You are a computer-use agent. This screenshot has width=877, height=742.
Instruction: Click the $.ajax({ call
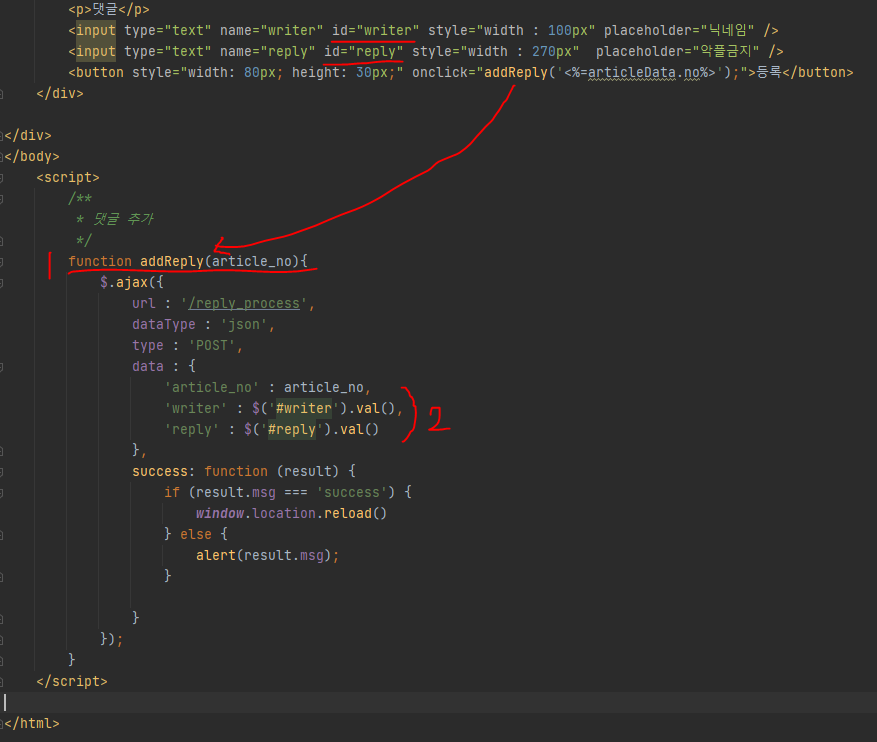[131, 282]
